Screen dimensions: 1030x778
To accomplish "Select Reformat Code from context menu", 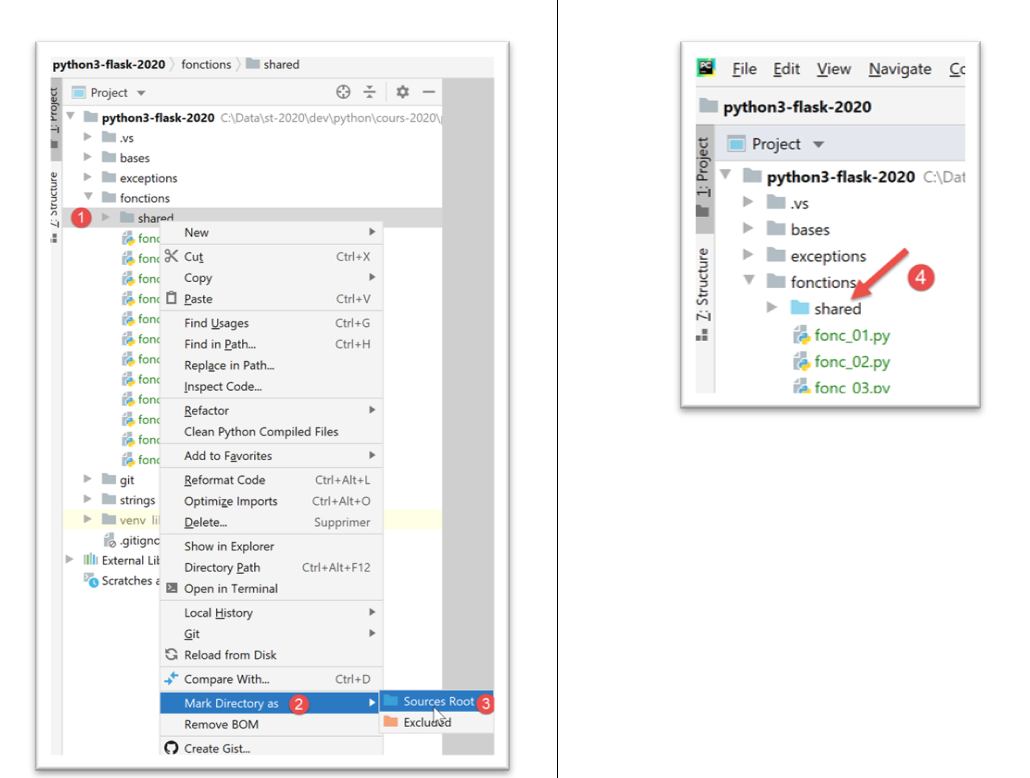I will tap(224, 480).
